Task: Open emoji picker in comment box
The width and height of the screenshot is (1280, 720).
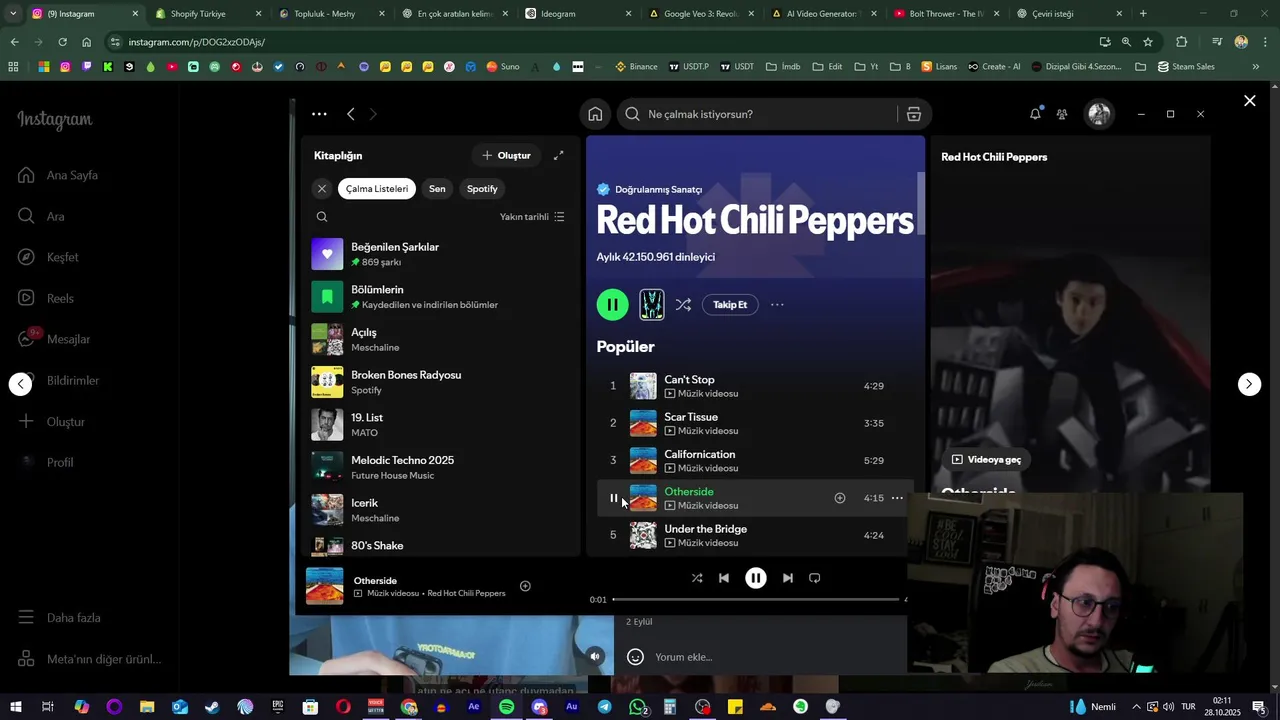Action: 635,657
